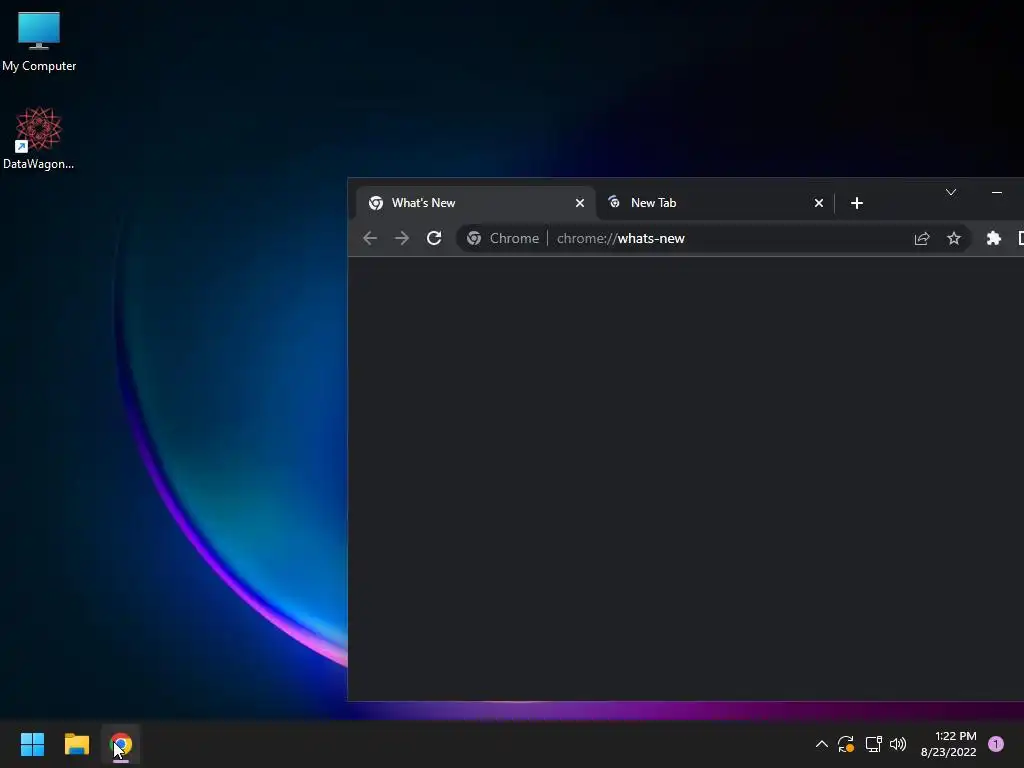Screen dimensions: 1024x768
Task: Close the New Tab tab
Action: pos(818,203)
